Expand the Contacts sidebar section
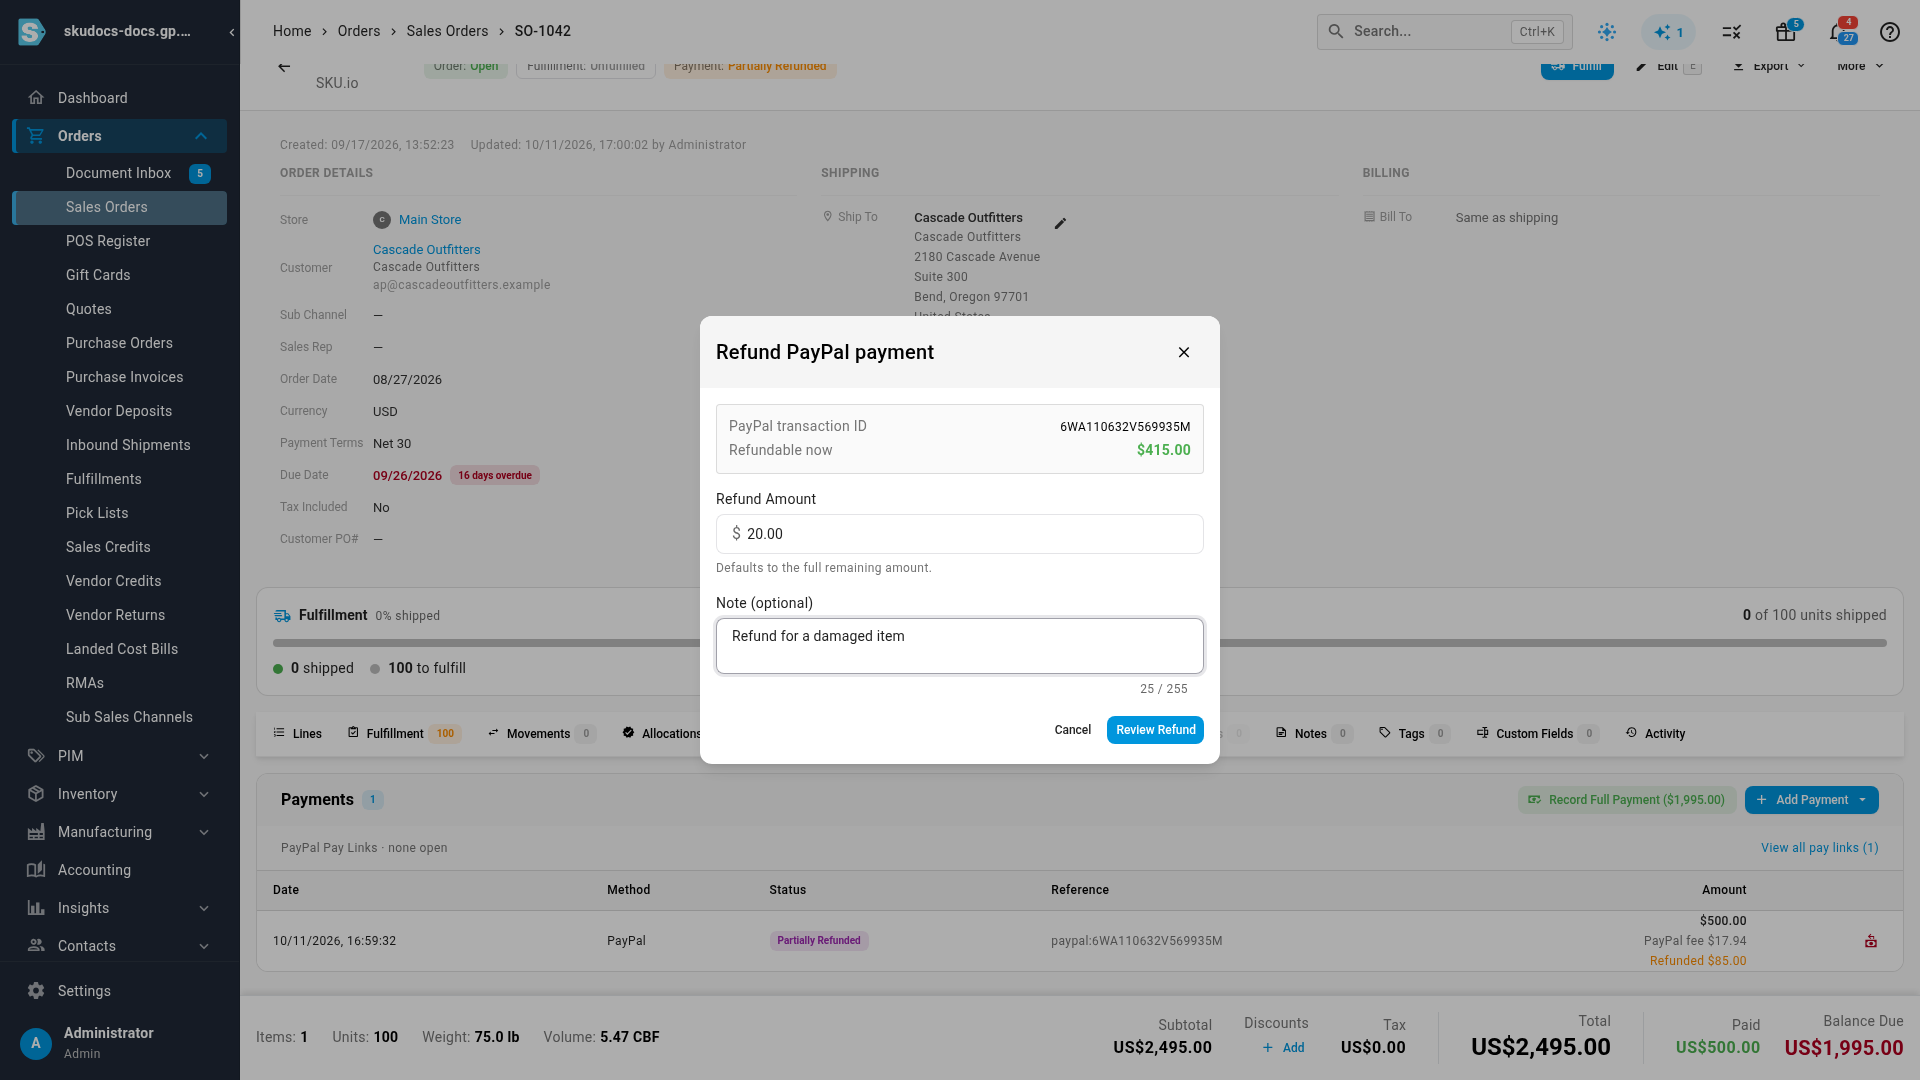The height and width of the screenshot is (1080, 1920). click(204, 946)
